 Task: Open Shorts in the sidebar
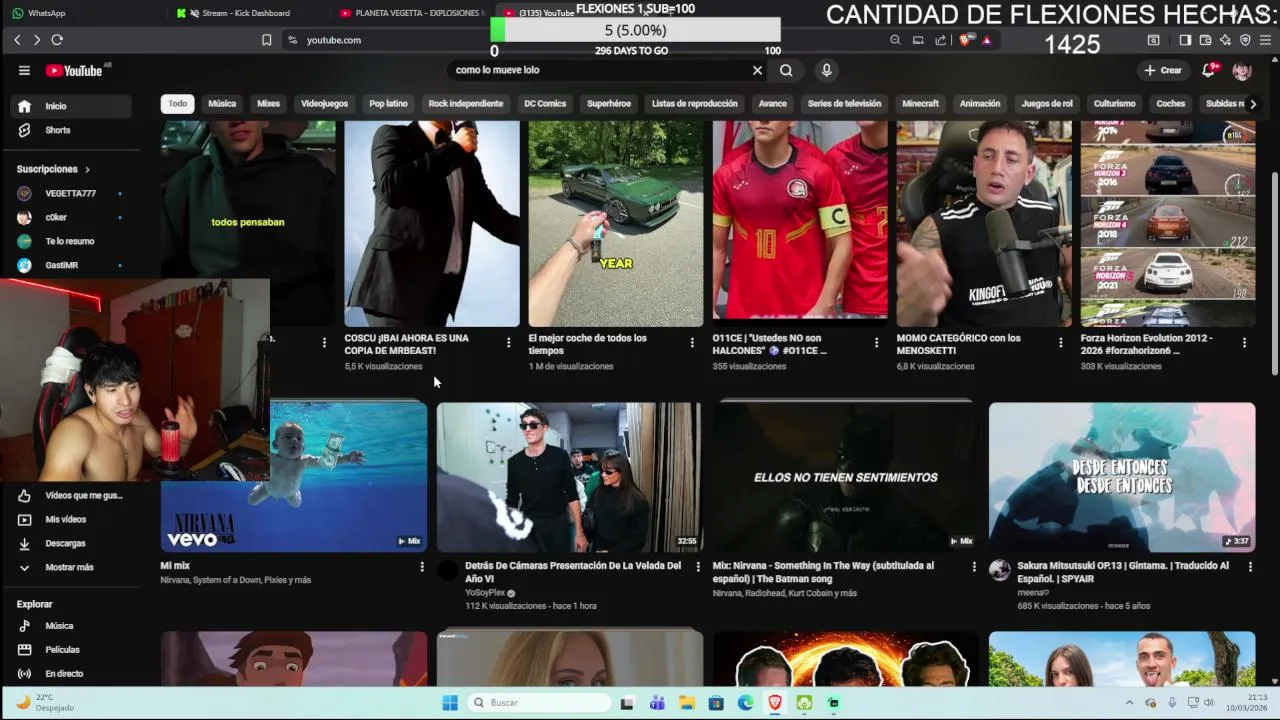(x=71, y=130)
